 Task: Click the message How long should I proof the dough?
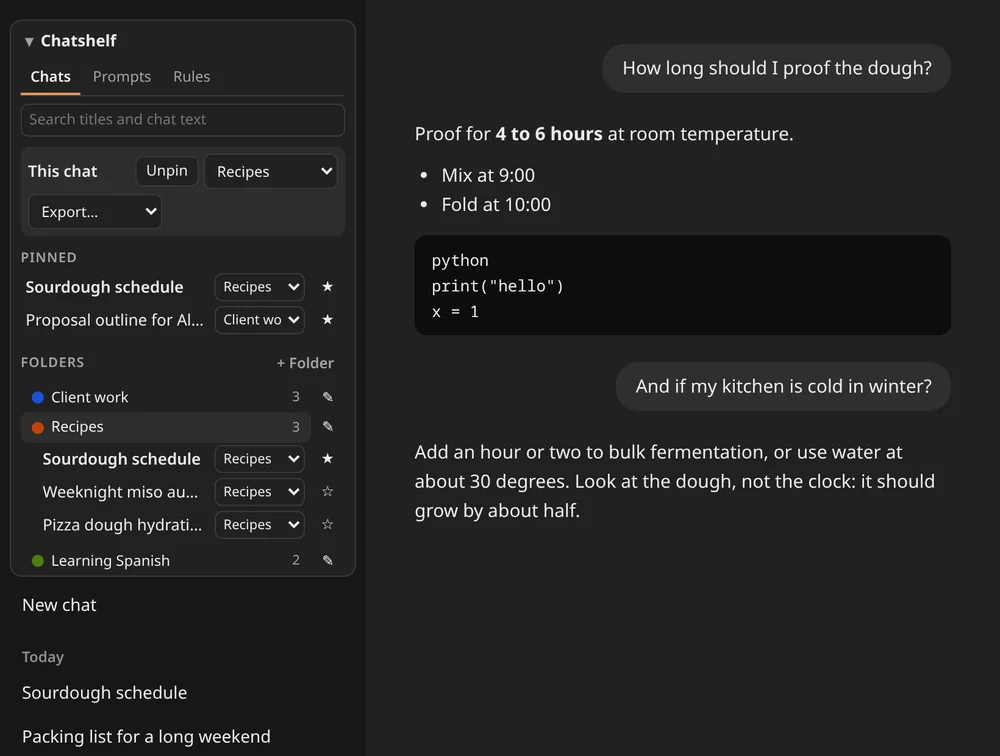(x=776, y=68)
